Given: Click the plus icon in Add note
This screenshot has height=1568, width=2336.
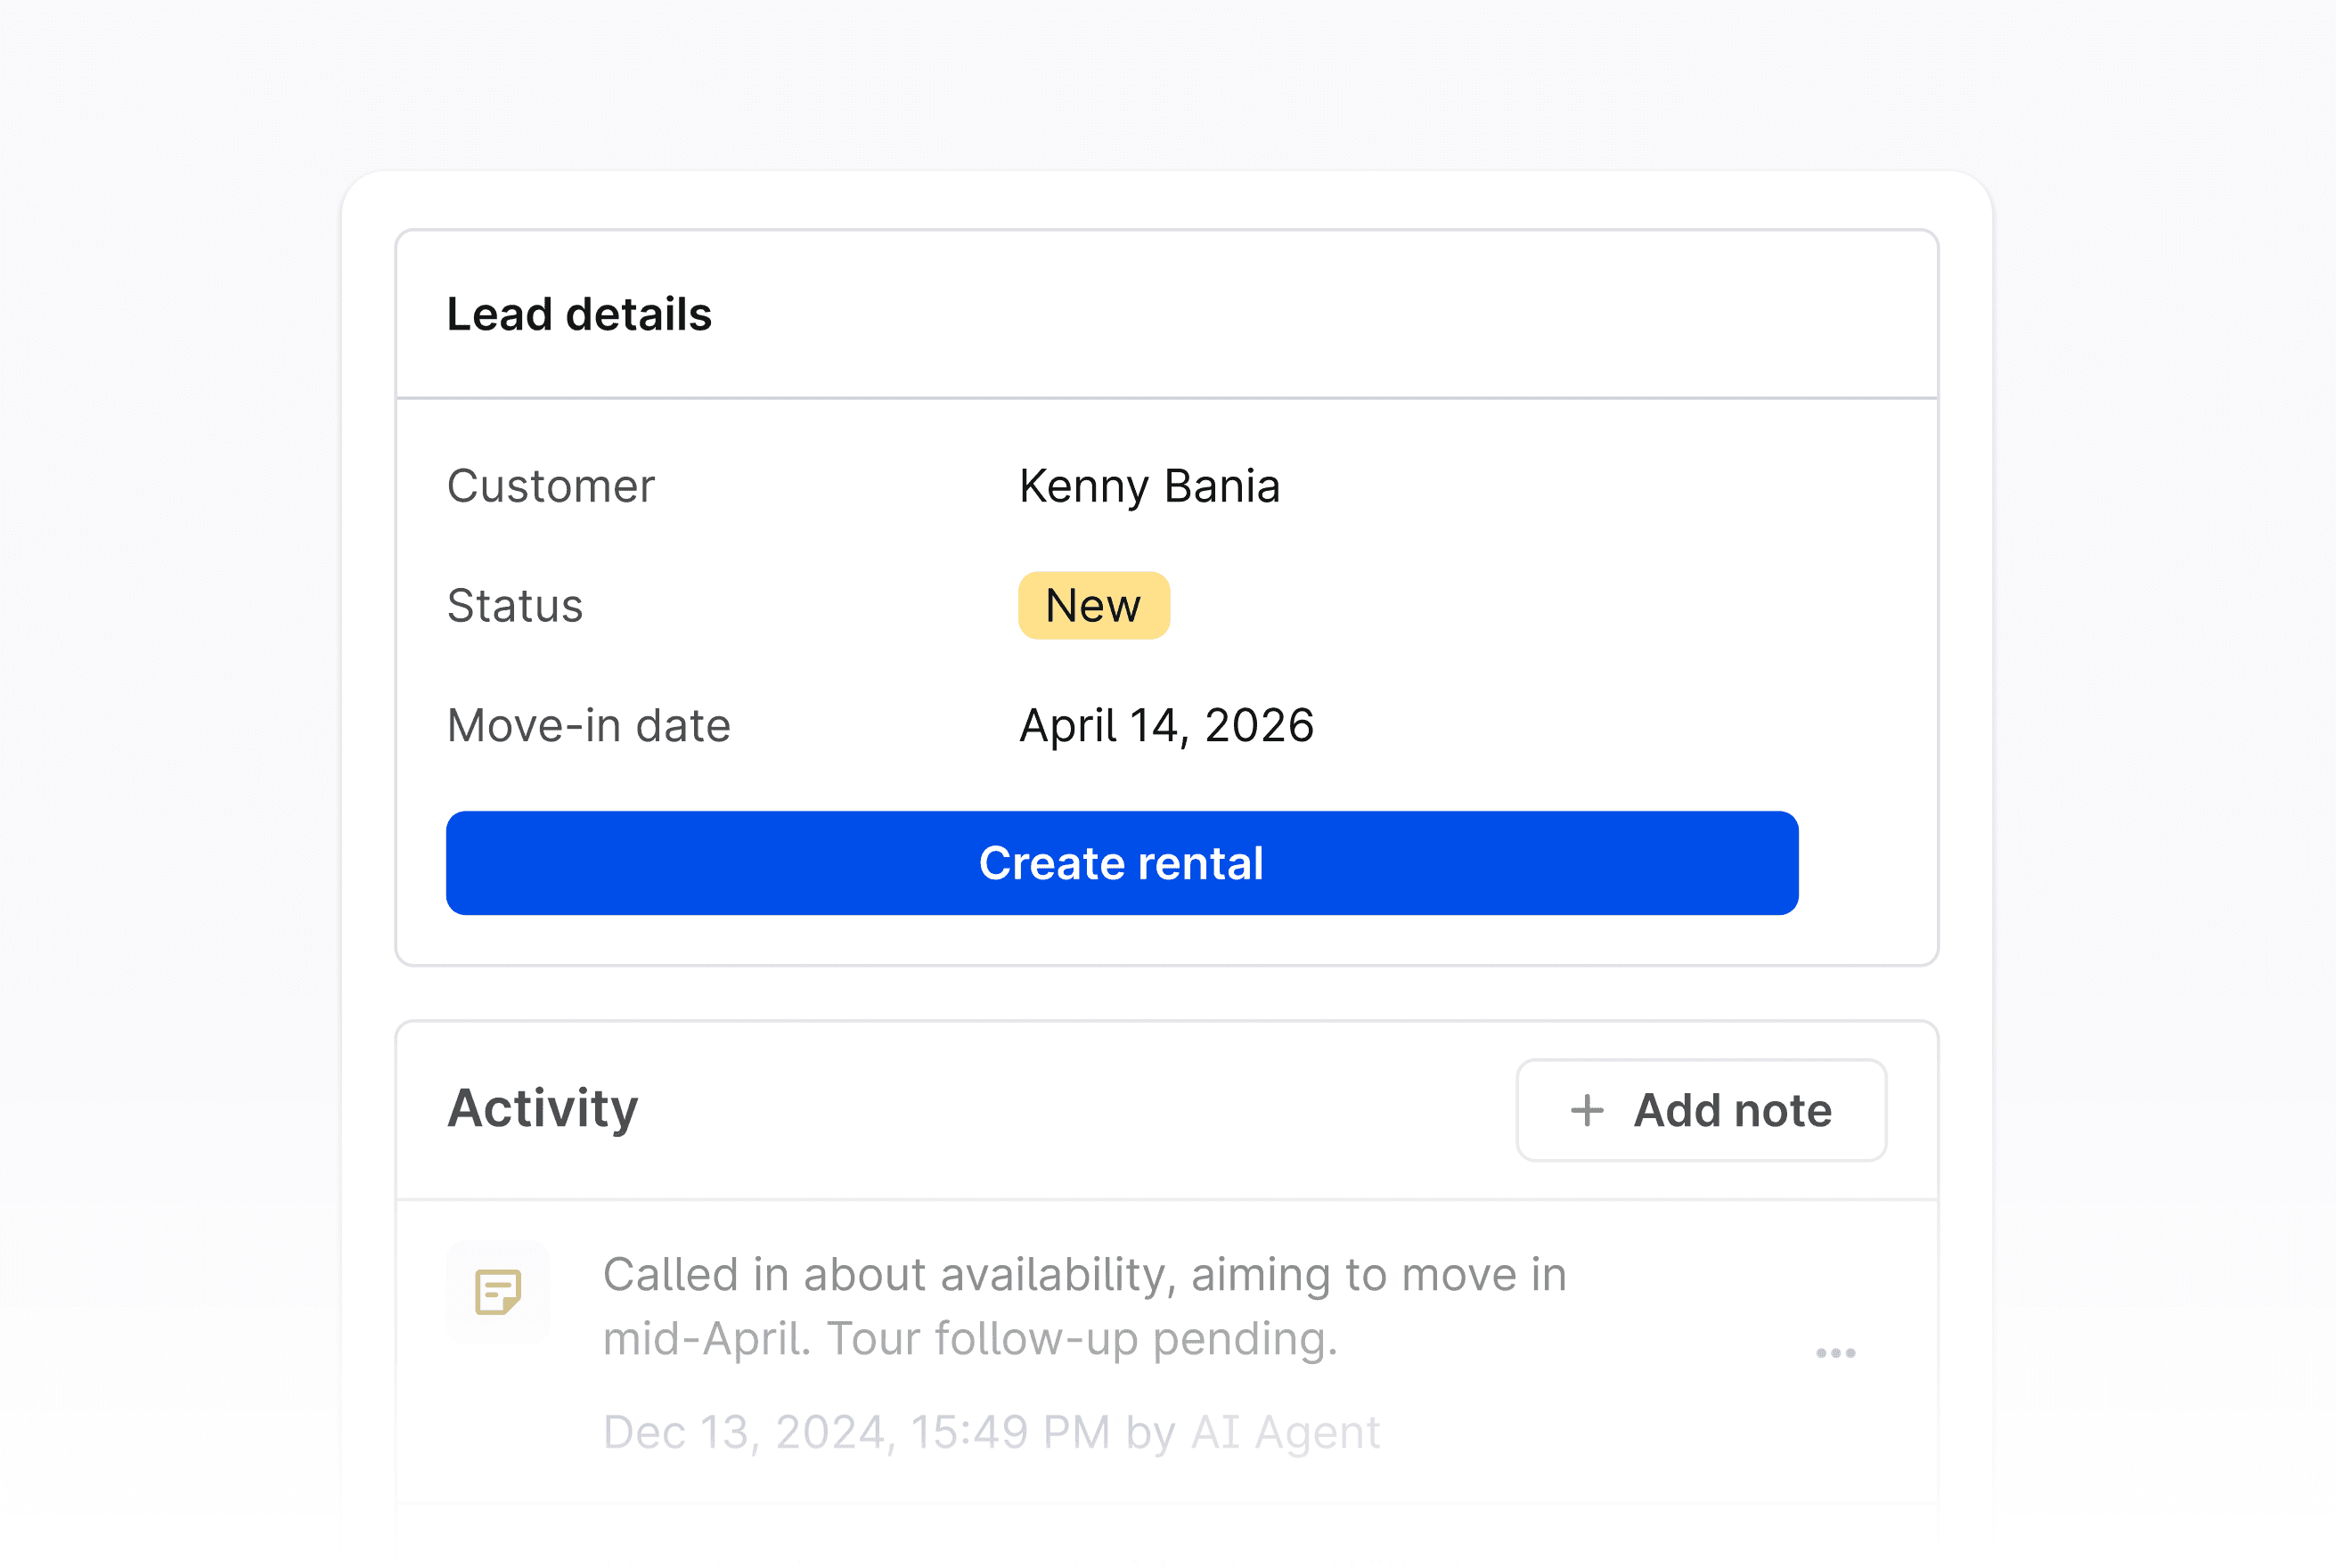Looking at the screenshot, I should point(1587,1110).
